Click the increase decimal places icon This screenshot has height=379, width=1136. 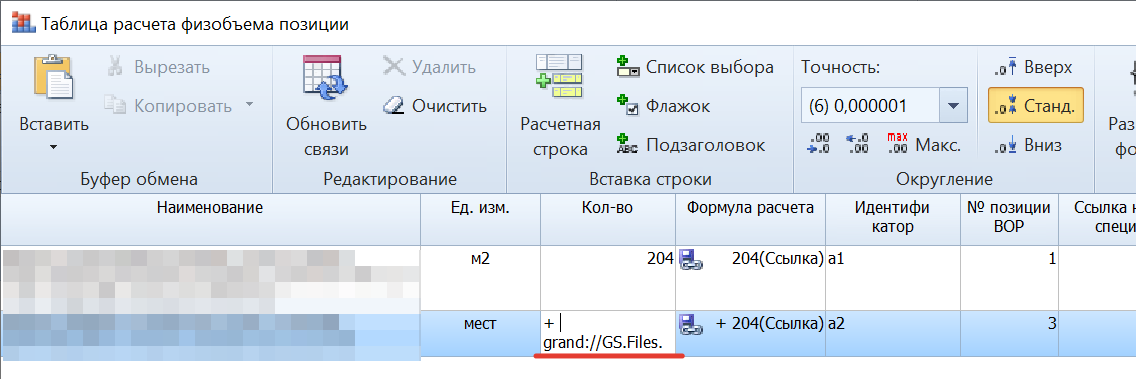[818, 143]
